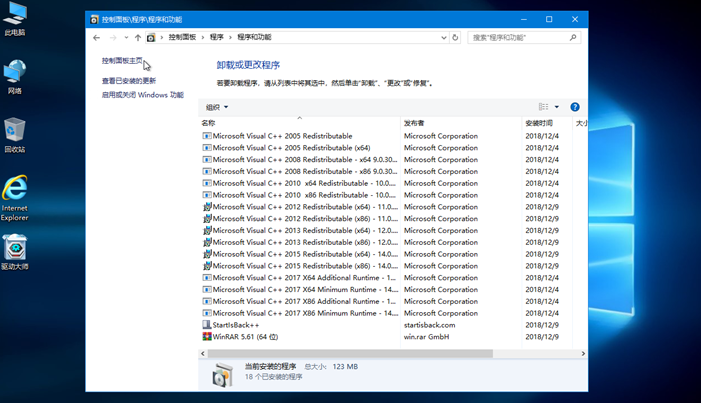Select Visual C++ 2017 X64 Additional Runtime icon
The image size is (701, 403).
click(x=207, y=278)
